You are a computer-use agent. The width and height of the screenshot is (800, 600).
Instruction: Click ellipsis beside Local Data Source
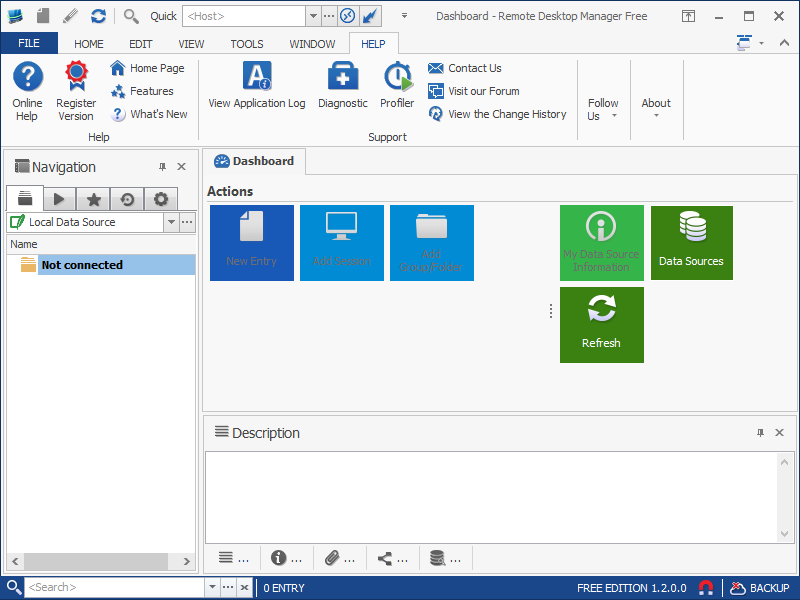tap(187, 222)
